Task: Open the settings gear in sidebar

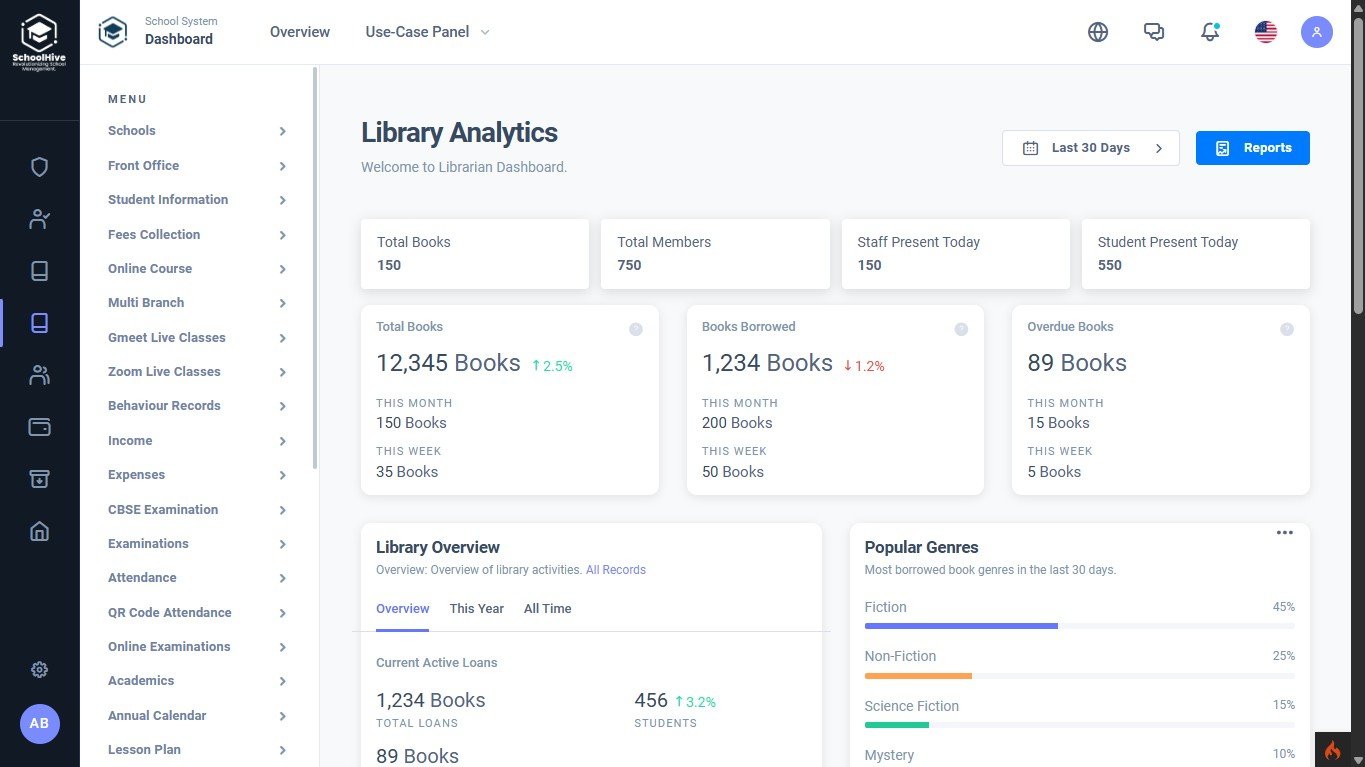Action: pyautogui.click(x=39, y=669)
